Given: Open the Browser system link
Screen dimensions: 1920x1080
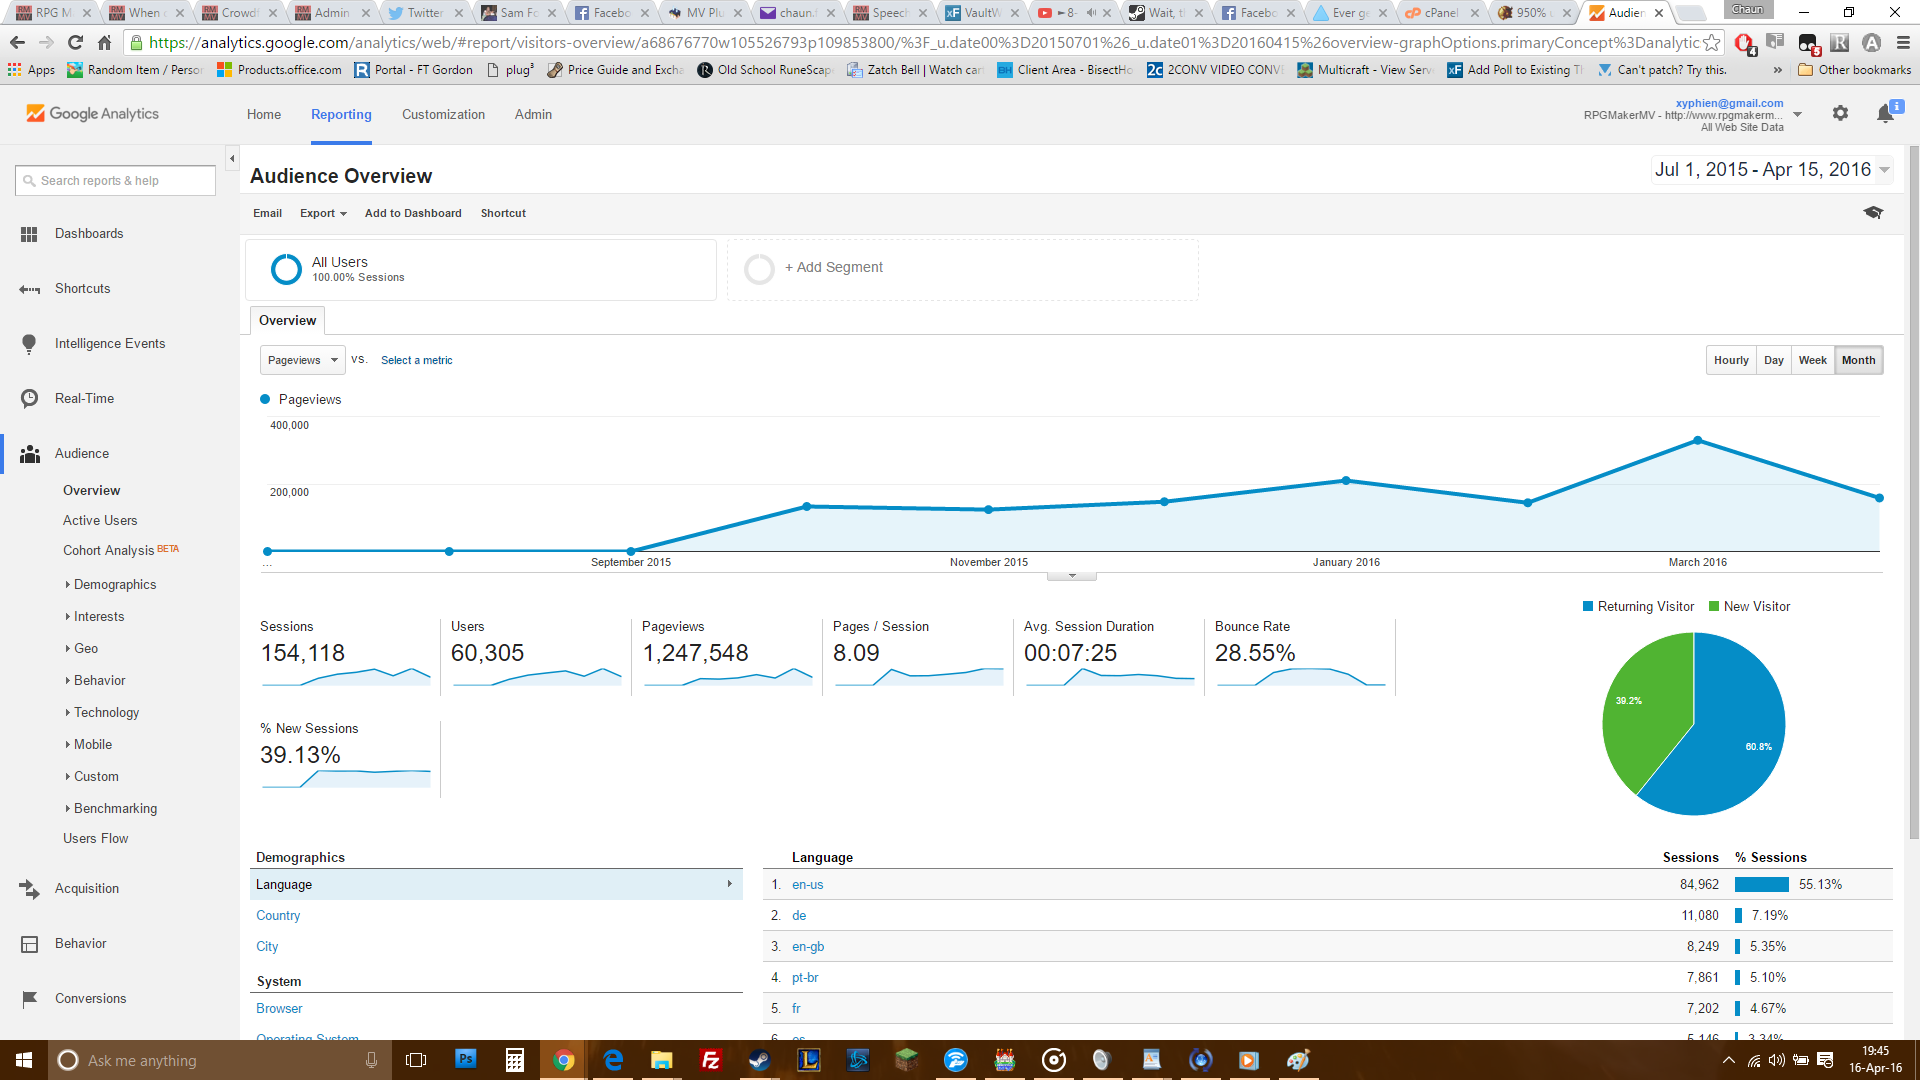Looking at the screenshot, I should click(279, 1009).
